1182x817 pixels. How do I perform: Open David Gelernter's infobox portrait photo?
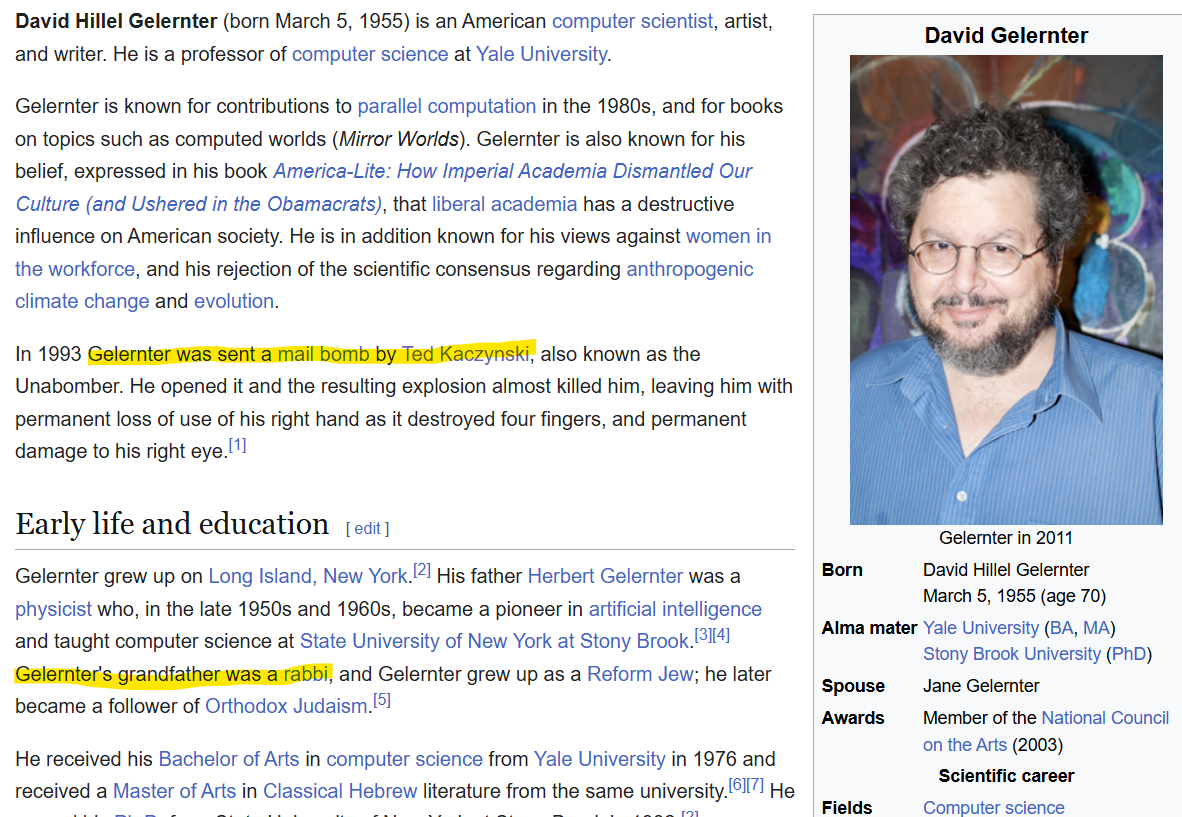1006,289
